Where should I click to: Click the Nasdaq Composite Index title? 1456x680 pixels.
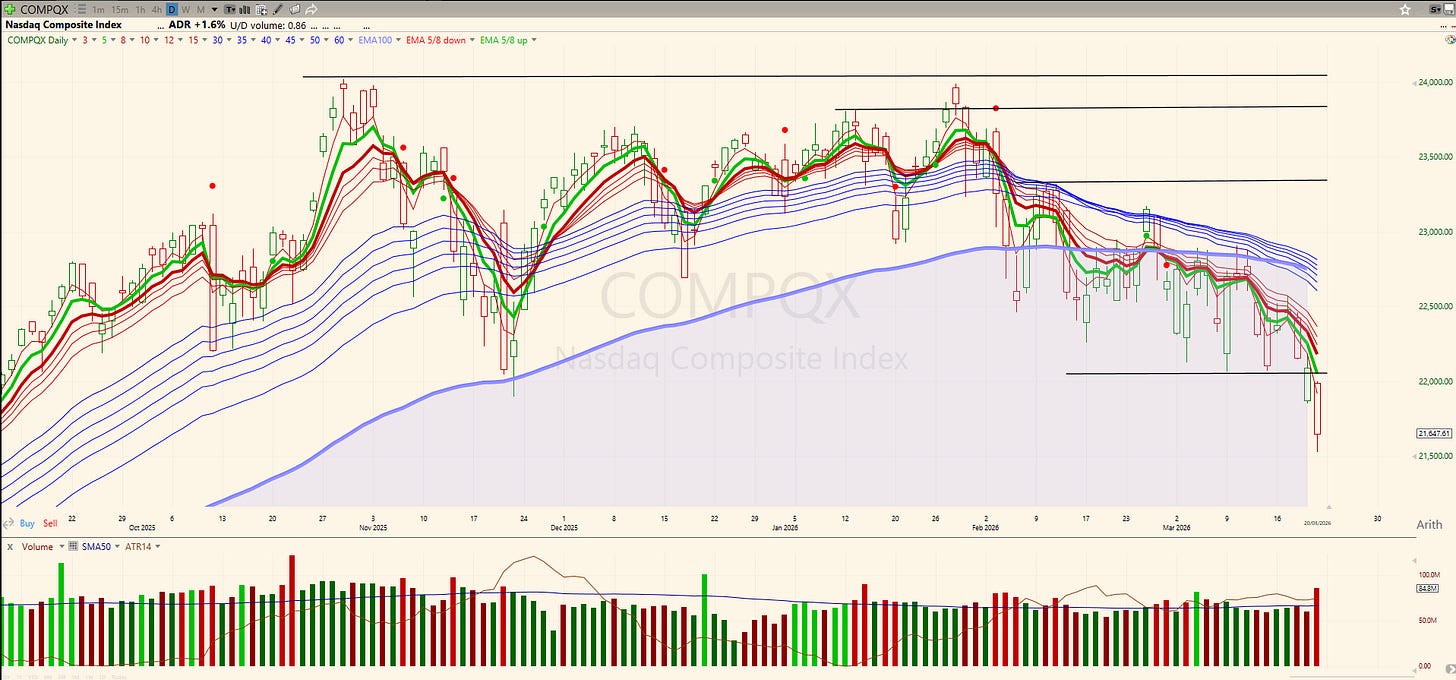(x=63, y=24)
